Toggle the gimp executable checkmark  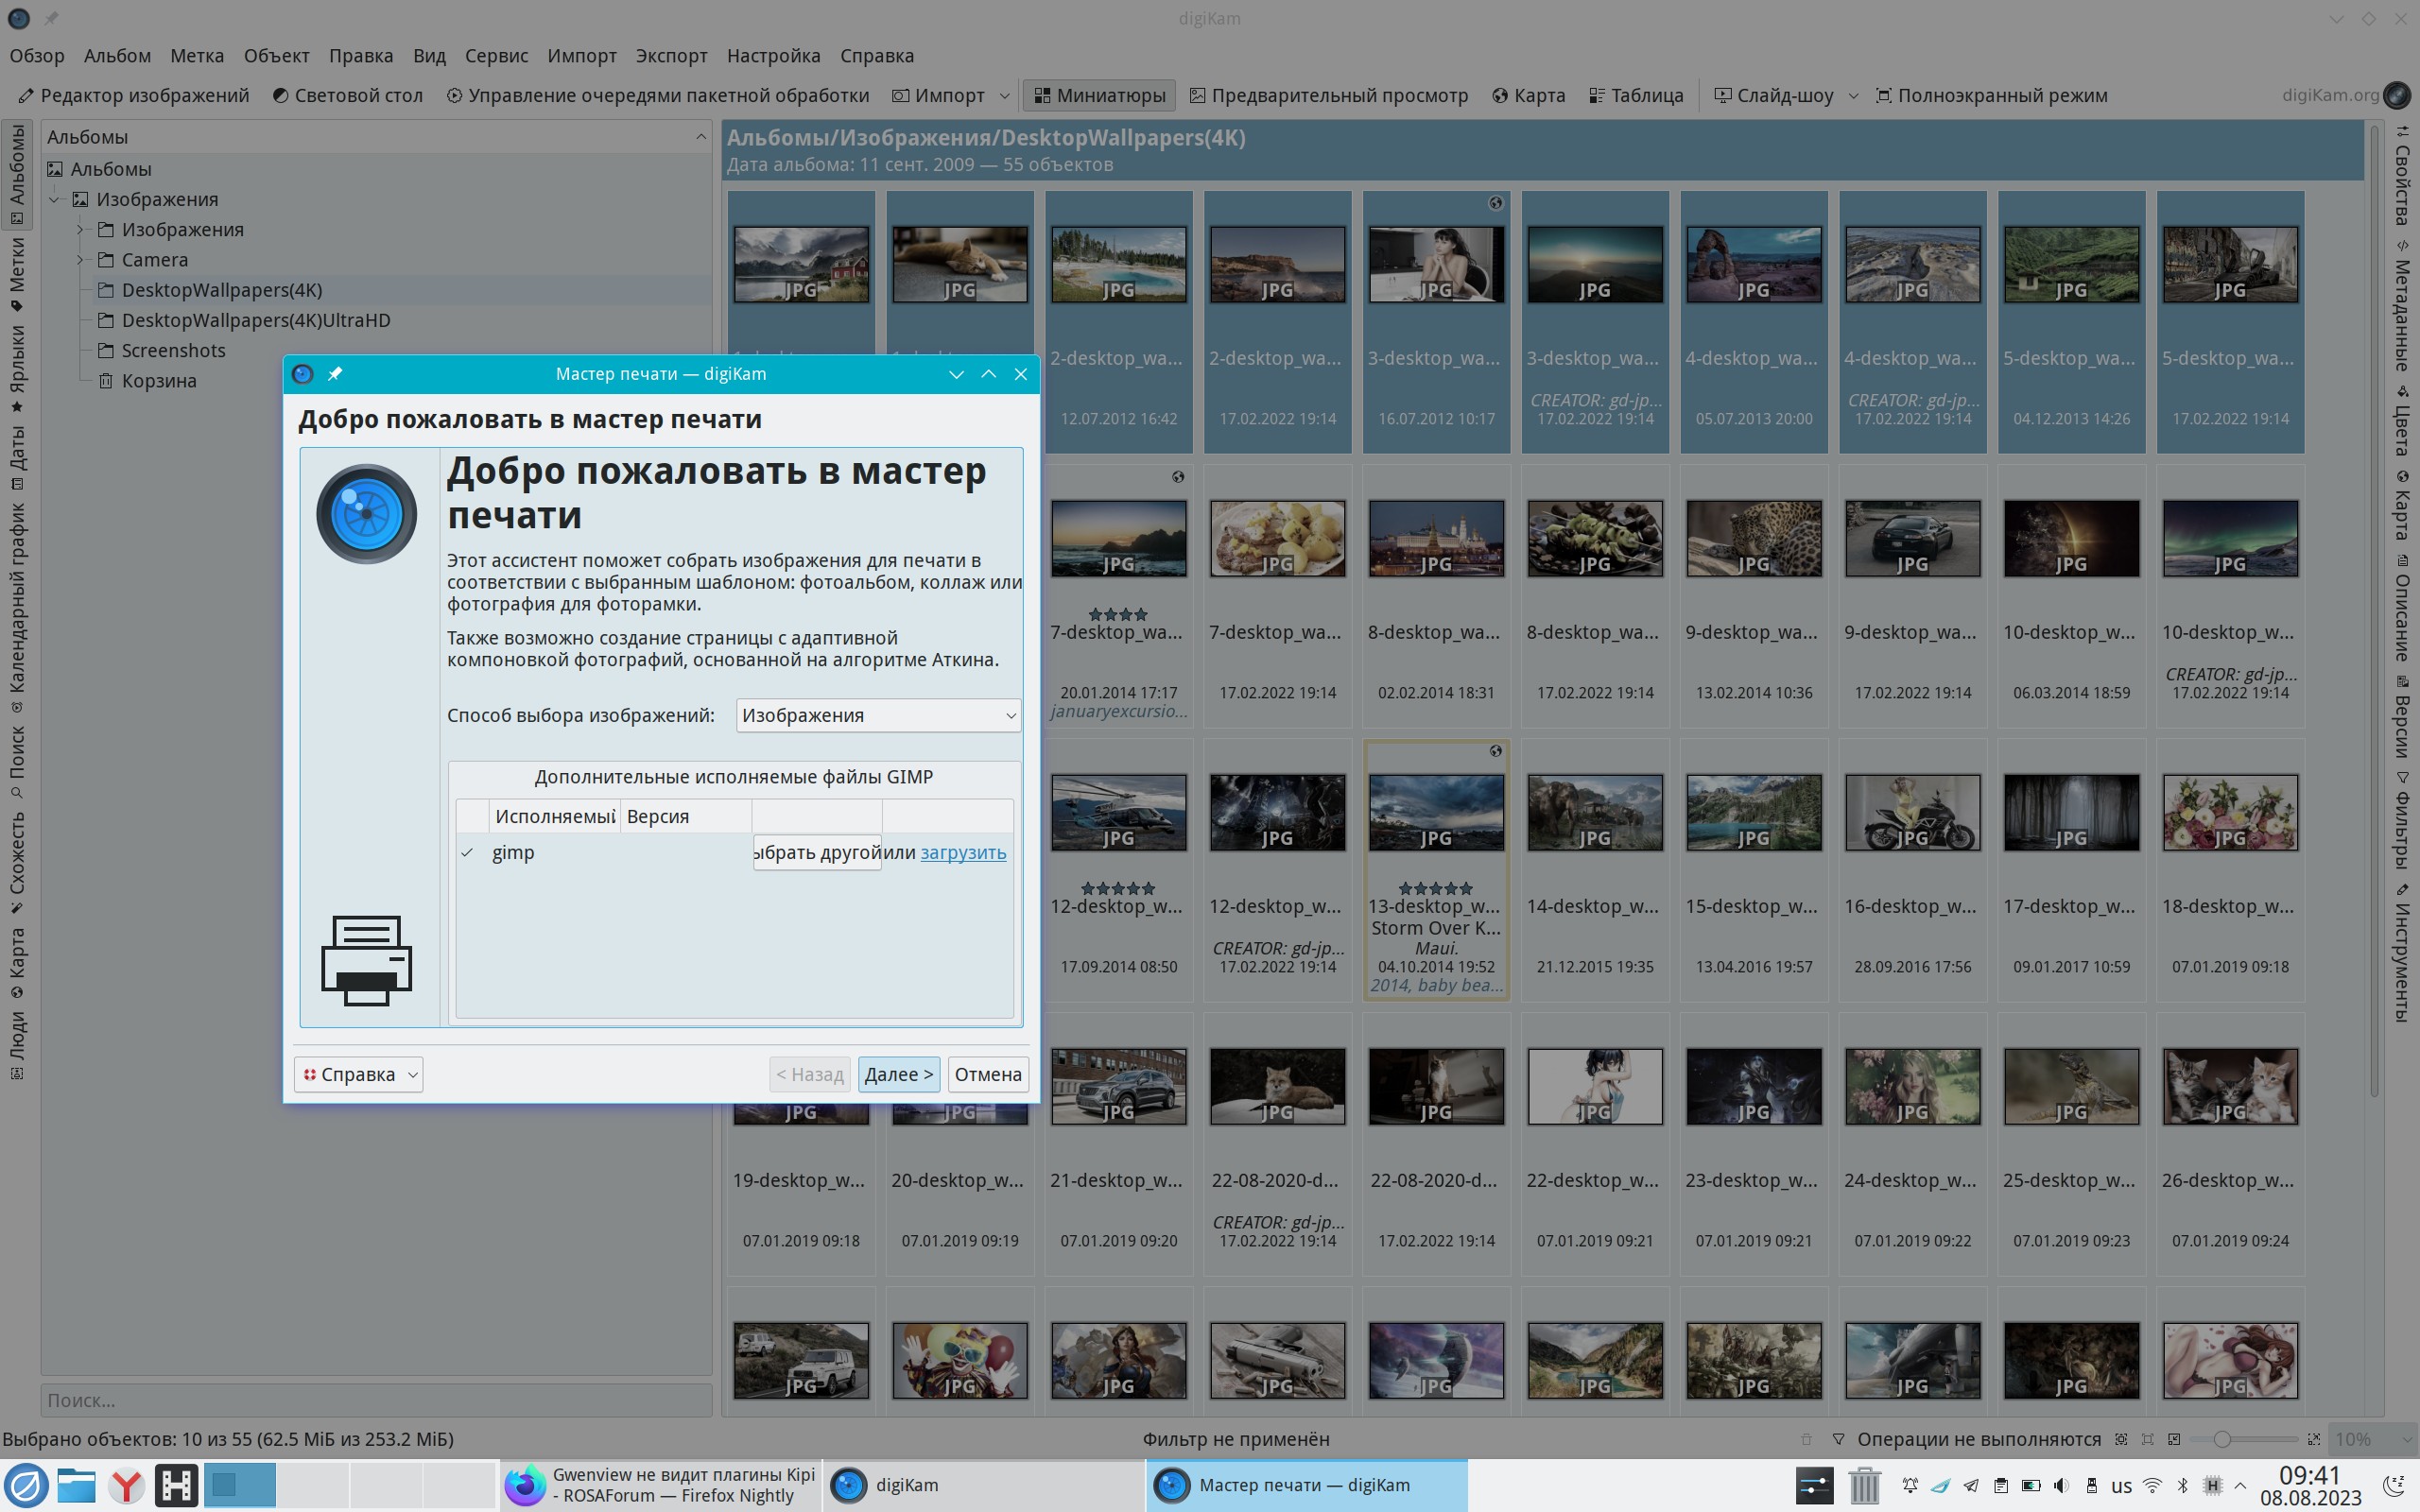(x=467, y=852)
